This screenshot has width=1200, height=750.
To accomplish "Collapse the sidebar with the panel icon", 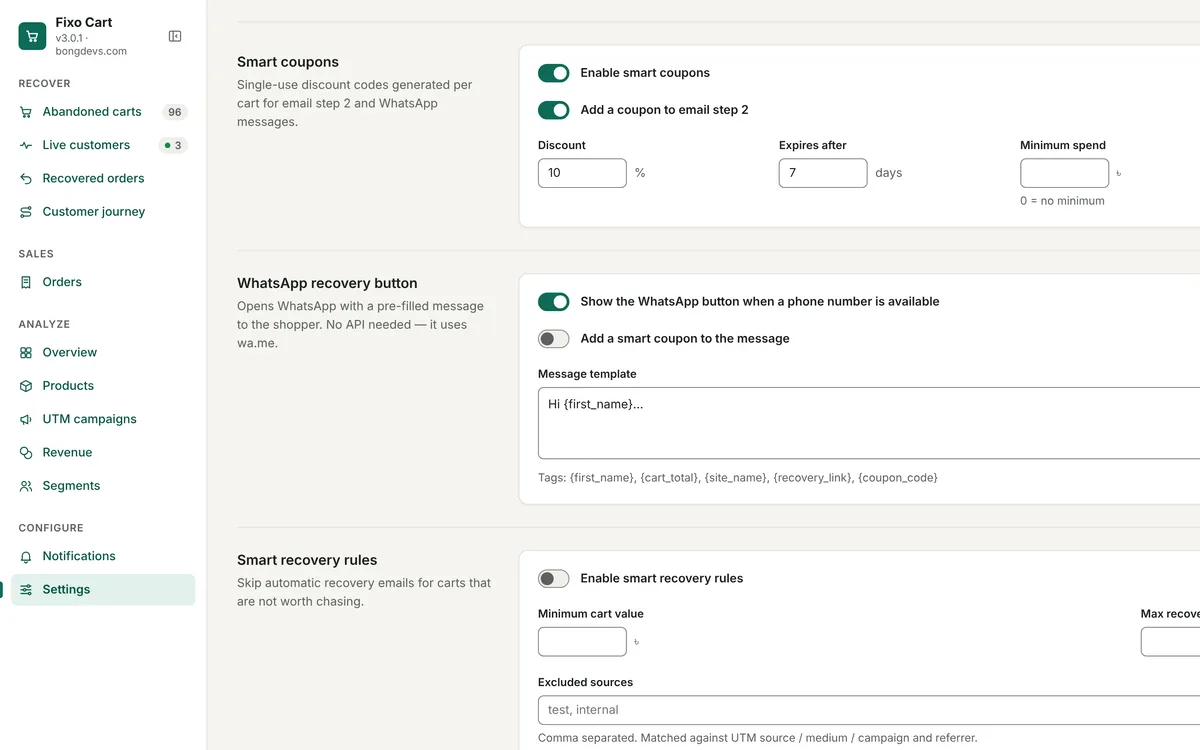I will (175, 36).
